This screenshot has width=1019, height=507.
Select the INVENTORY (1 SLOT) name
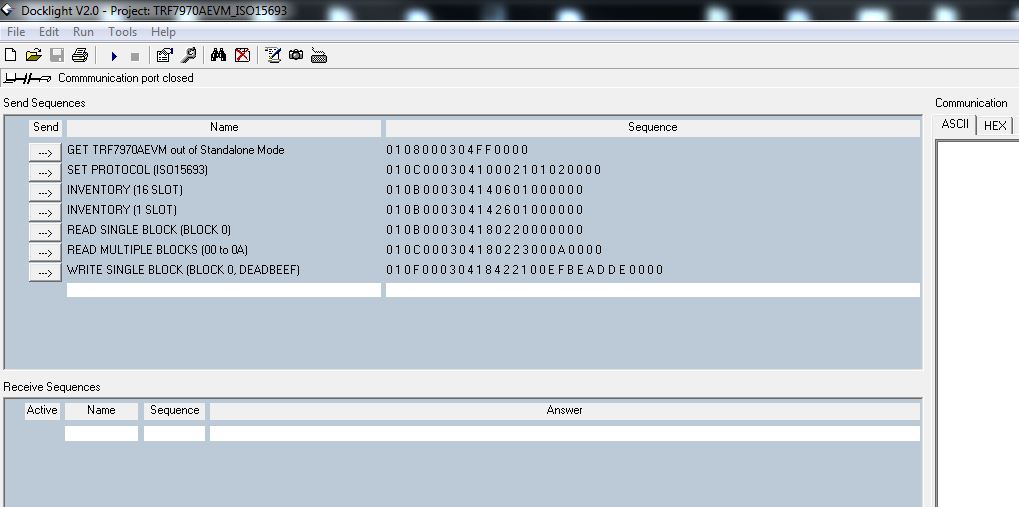[x=122, y=210]
